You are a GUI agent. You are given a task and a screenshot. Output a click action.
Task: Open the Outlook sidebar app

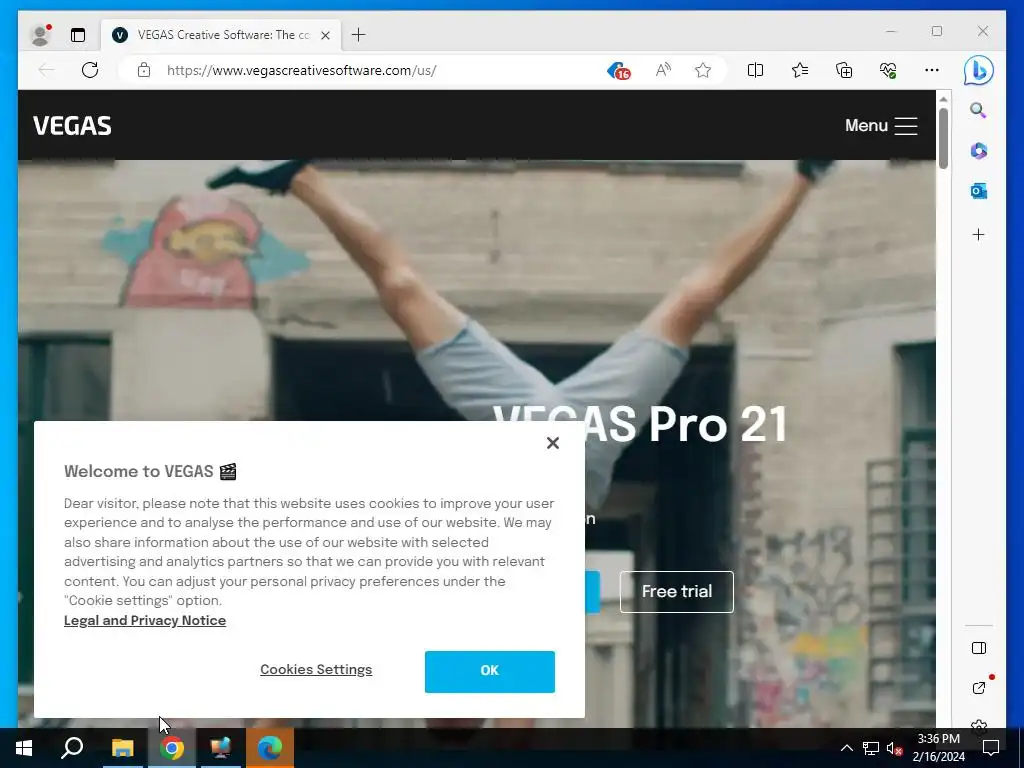pos(978,191)
